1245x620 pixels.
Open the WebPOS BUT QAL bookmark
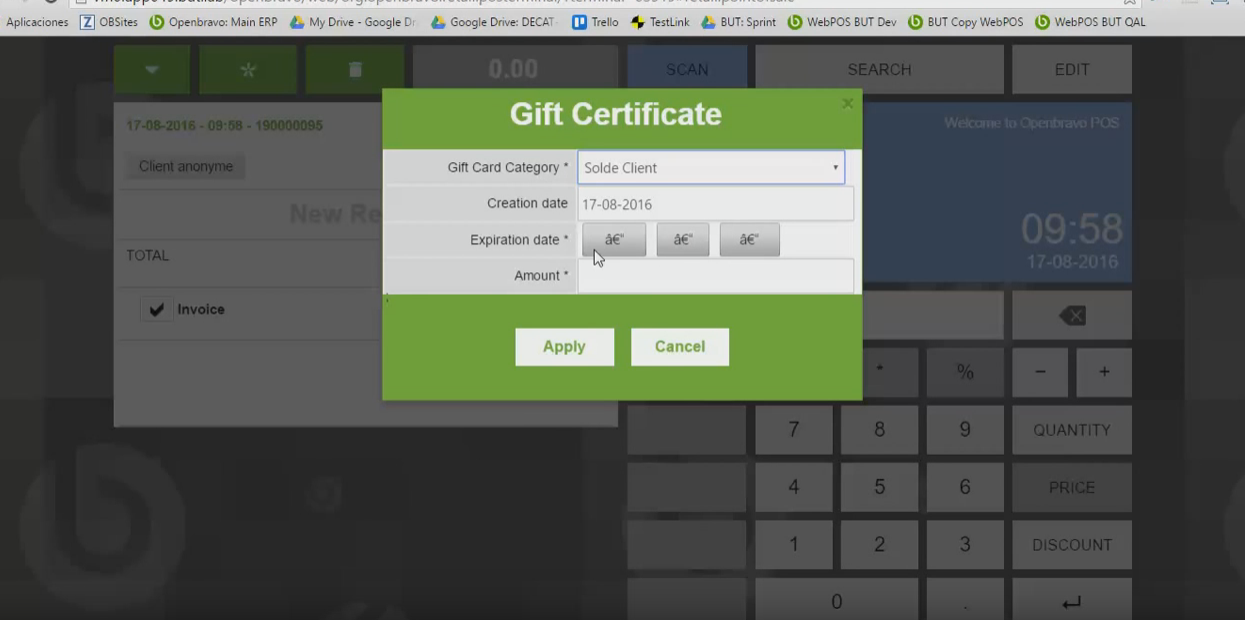pos(1091,22)
